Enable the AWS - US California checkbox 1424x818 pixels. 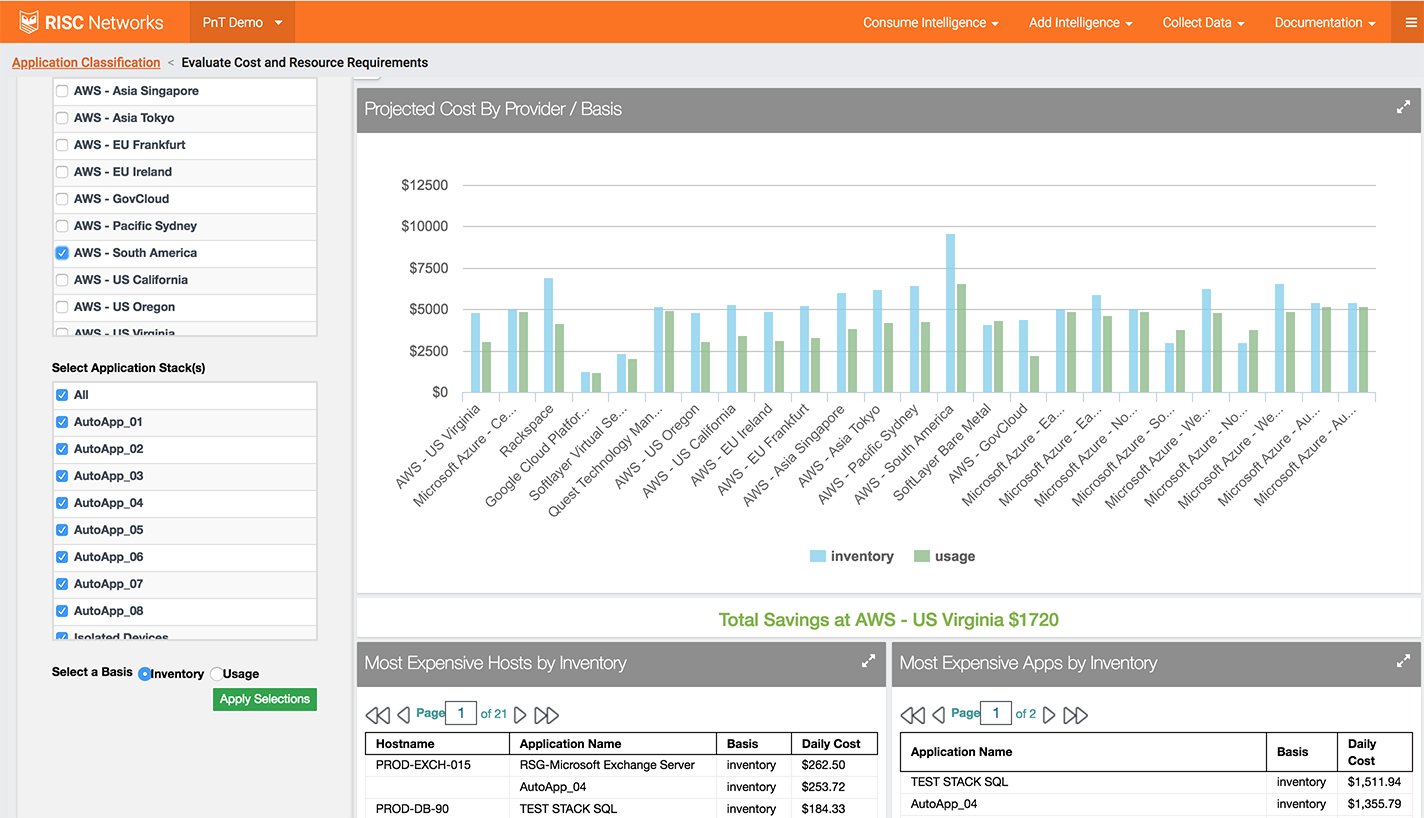click(62, 280)
